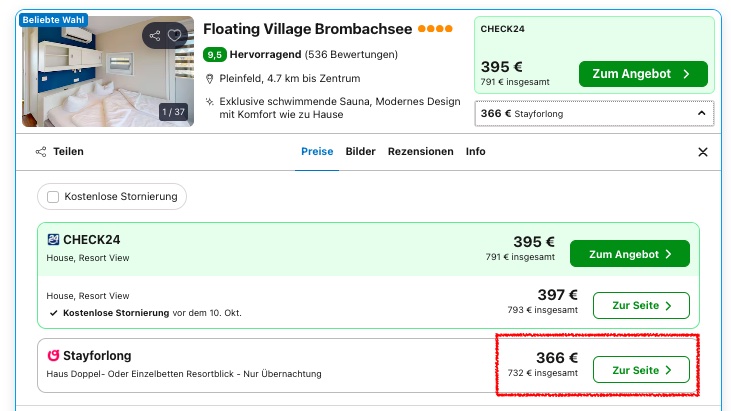Click the CHECK24 logo icon in offers list
Image resolution: width=731 pixels, height=411 pixels.
pyautogui.click(x=53, y=239)
